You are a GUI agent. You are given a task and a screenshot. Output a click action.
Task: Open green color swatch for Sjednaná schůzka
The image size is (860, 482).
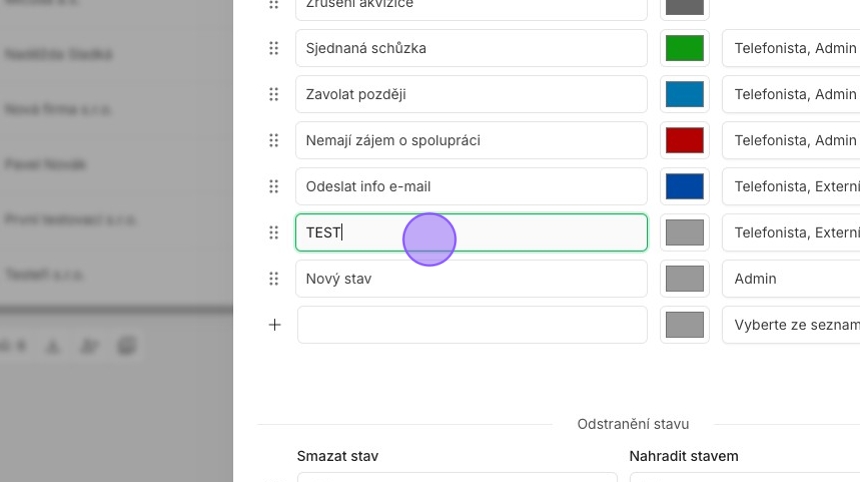[685, 48]
